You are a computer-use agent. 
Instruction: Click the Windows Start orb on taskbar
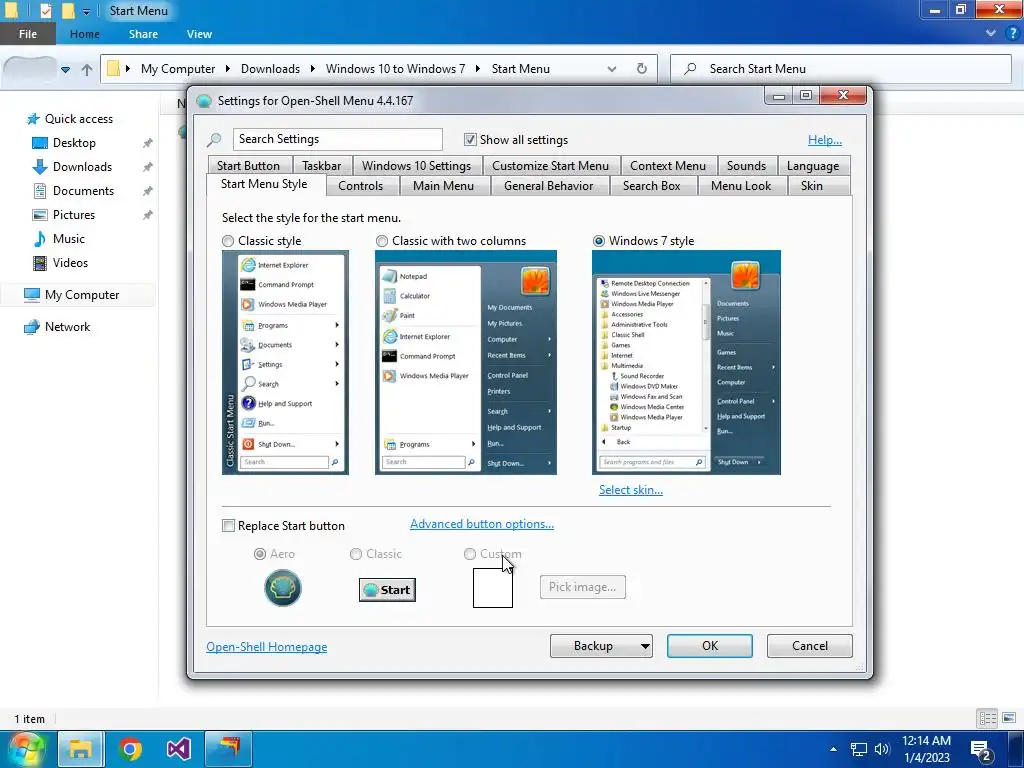tap(27, 748)
